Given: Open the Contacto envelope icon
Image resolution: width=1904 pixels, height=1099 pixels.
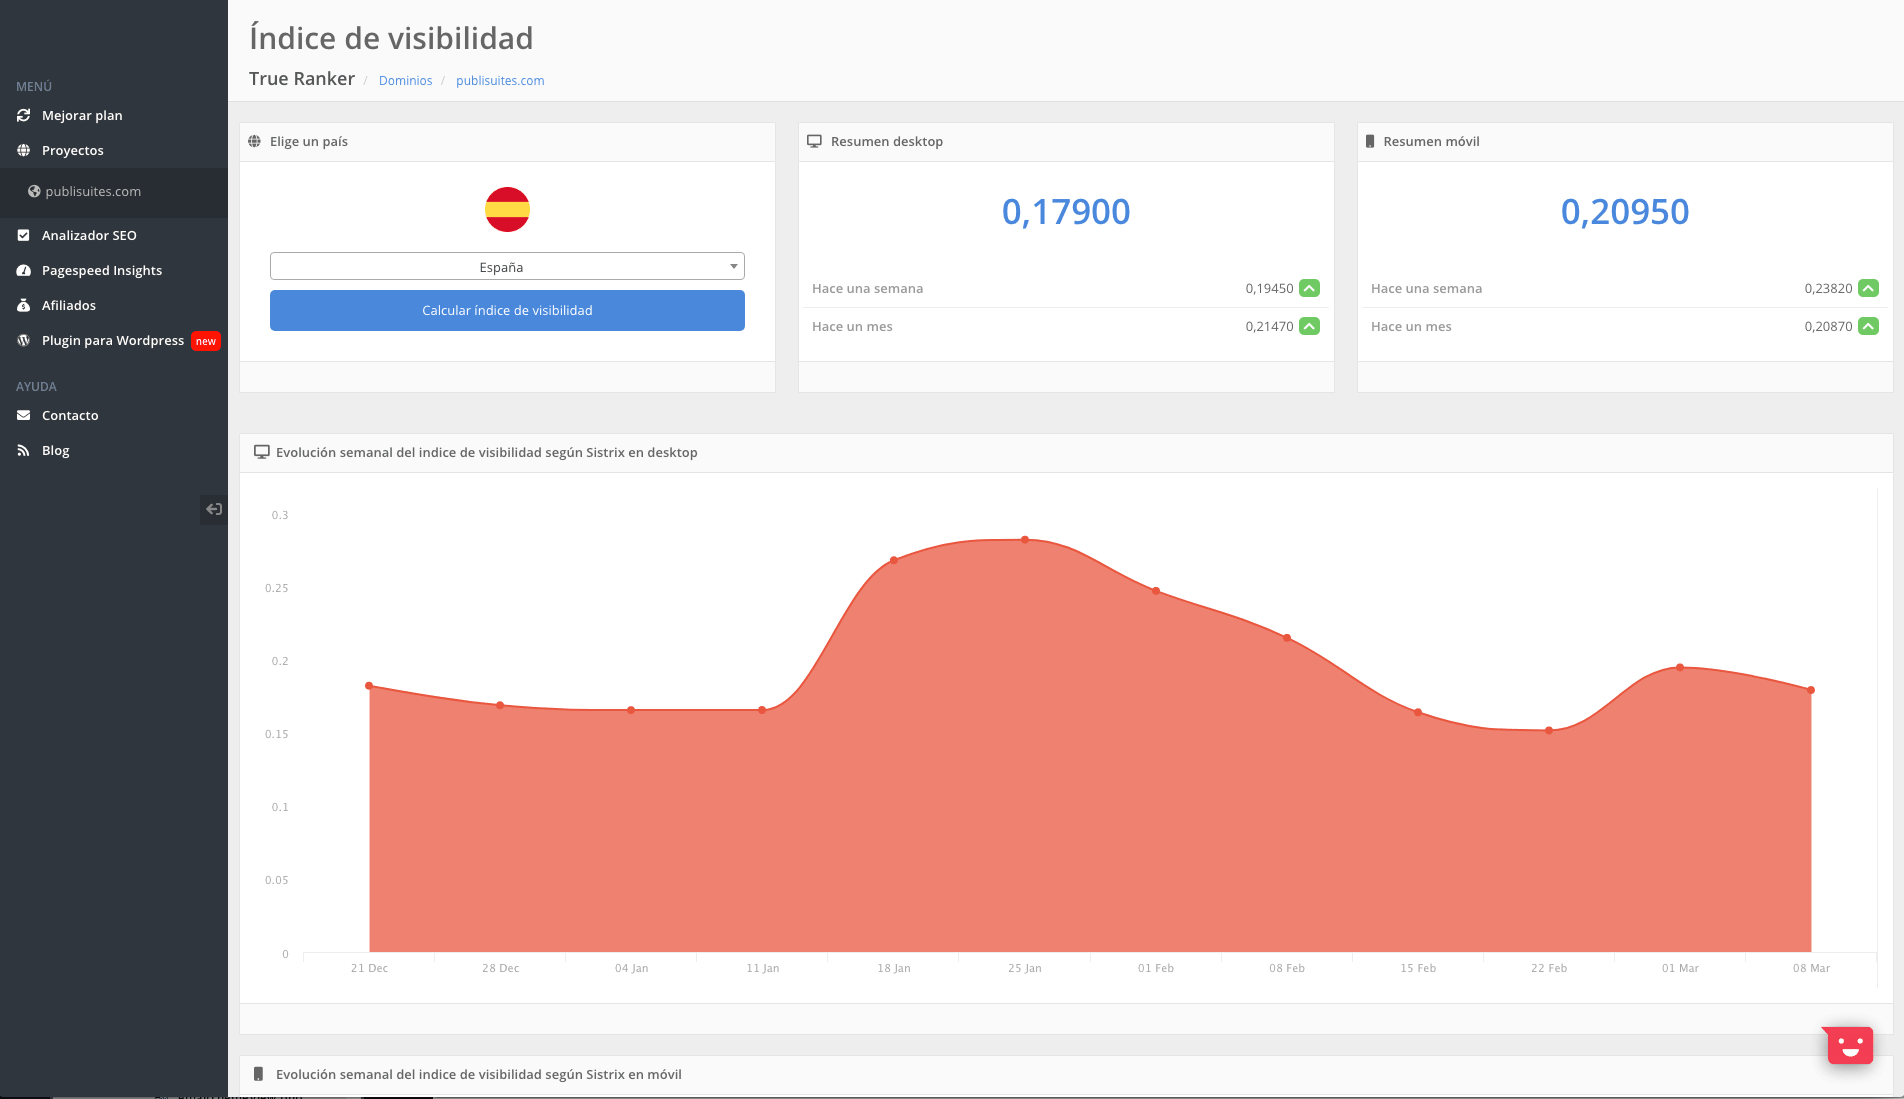Looking at the screenshot, I should [23, 415].
